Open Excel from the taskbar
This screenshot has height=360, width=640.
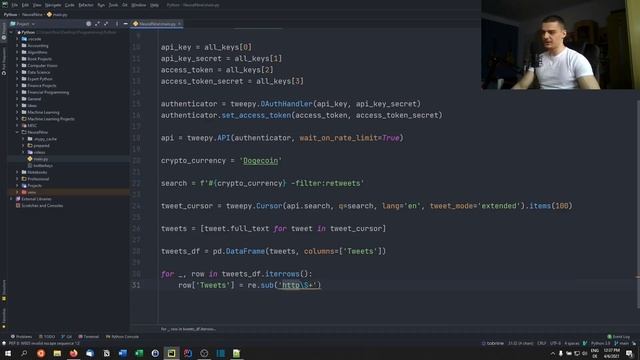point(139,353)
